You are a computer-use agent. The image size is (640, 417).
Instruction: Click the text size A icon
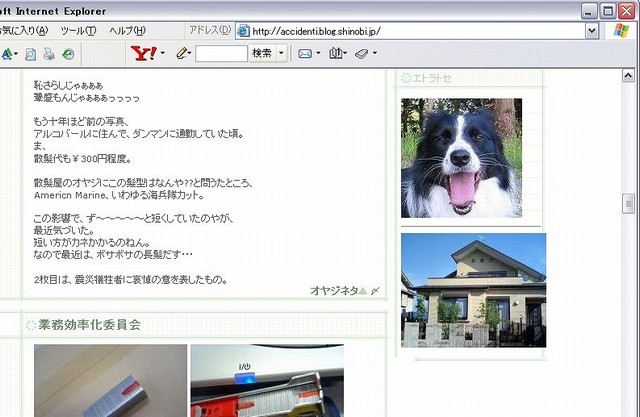coord(7,54)
